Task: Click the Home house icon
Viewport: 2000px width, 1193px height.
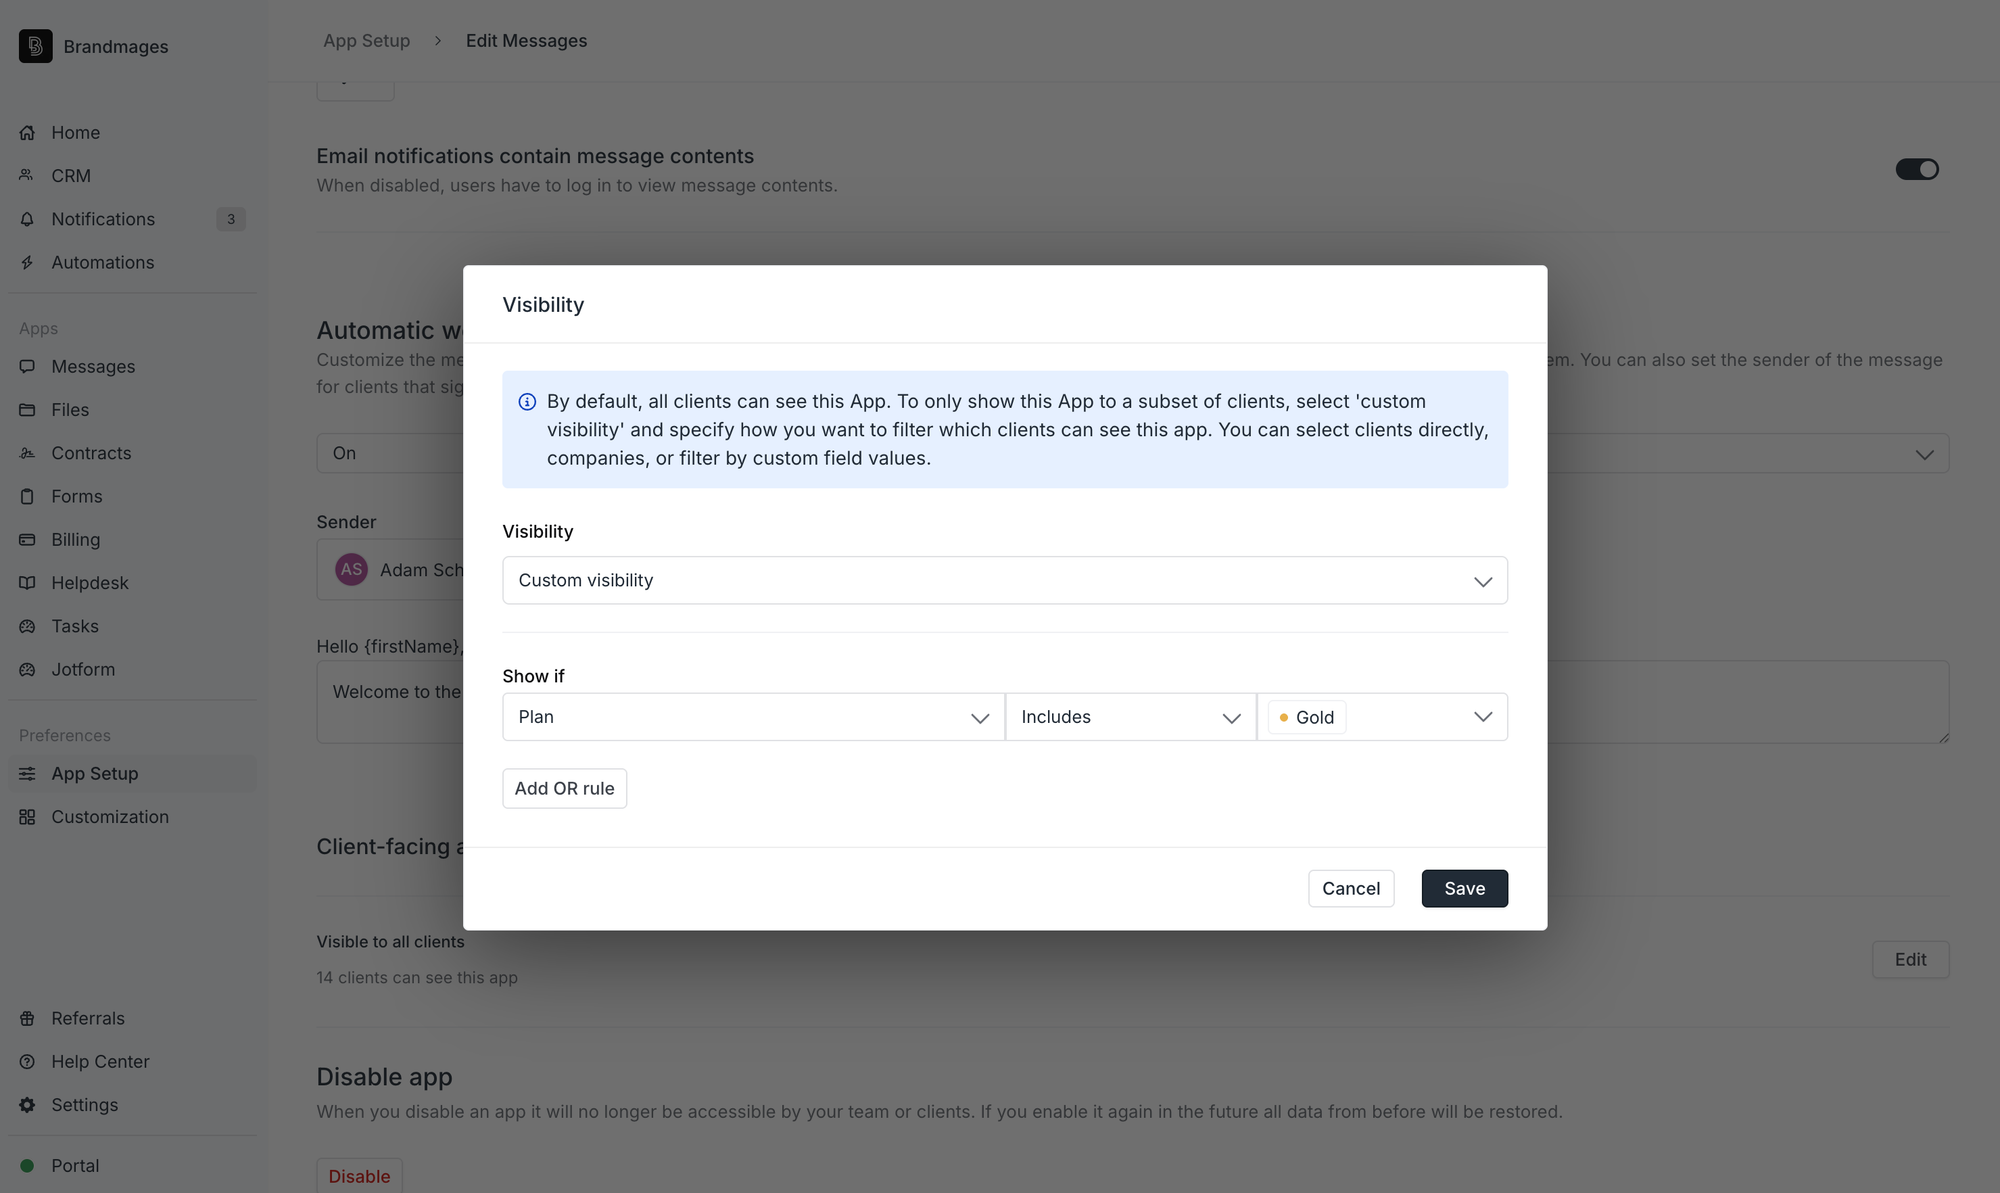Action: click(27, 132)
